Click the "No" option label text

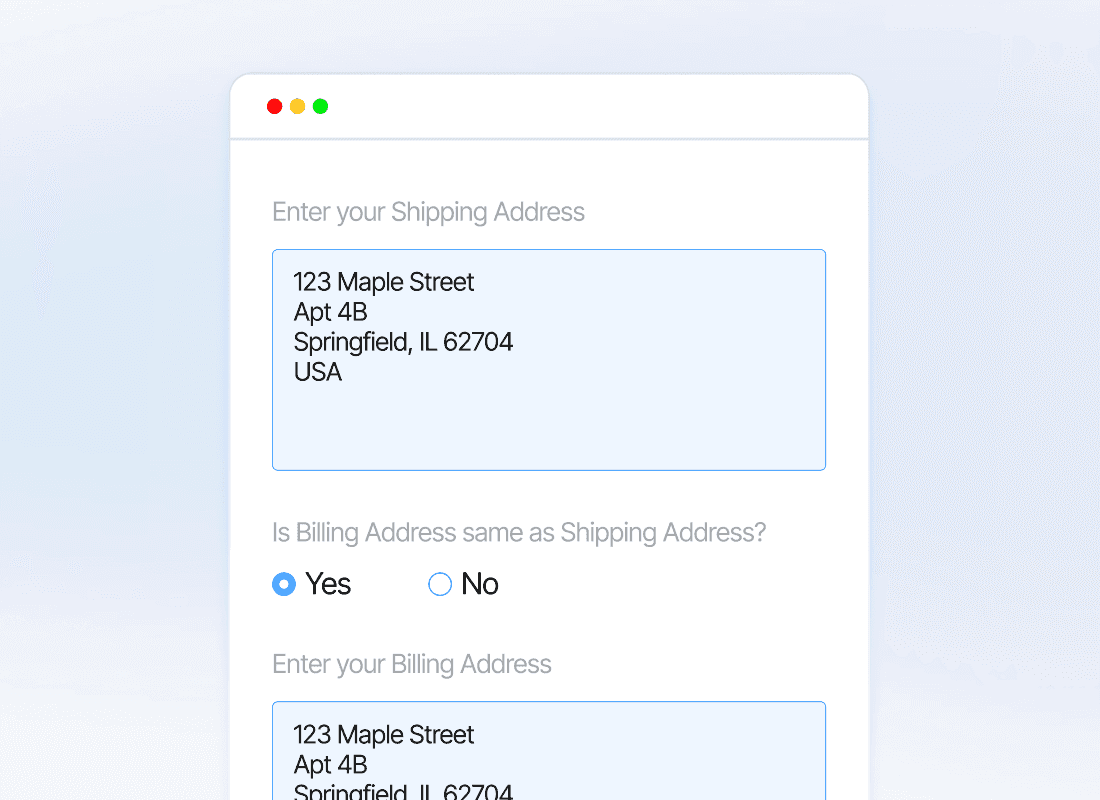coord(480,584)
